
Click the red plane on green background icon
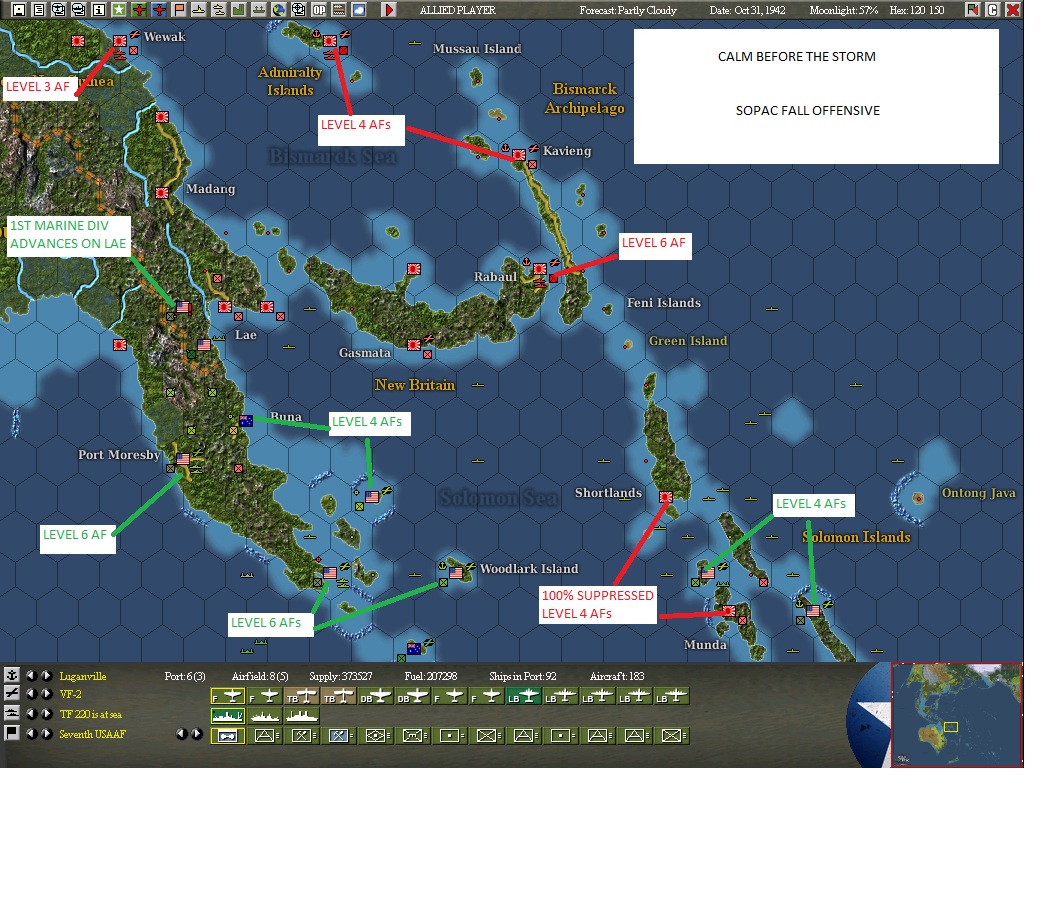tap(139, 9)
